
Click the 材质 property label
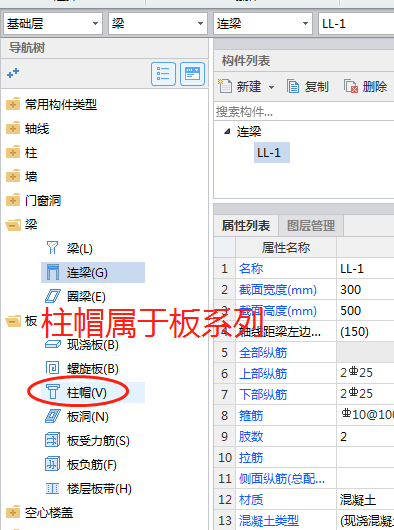(251, 499)
